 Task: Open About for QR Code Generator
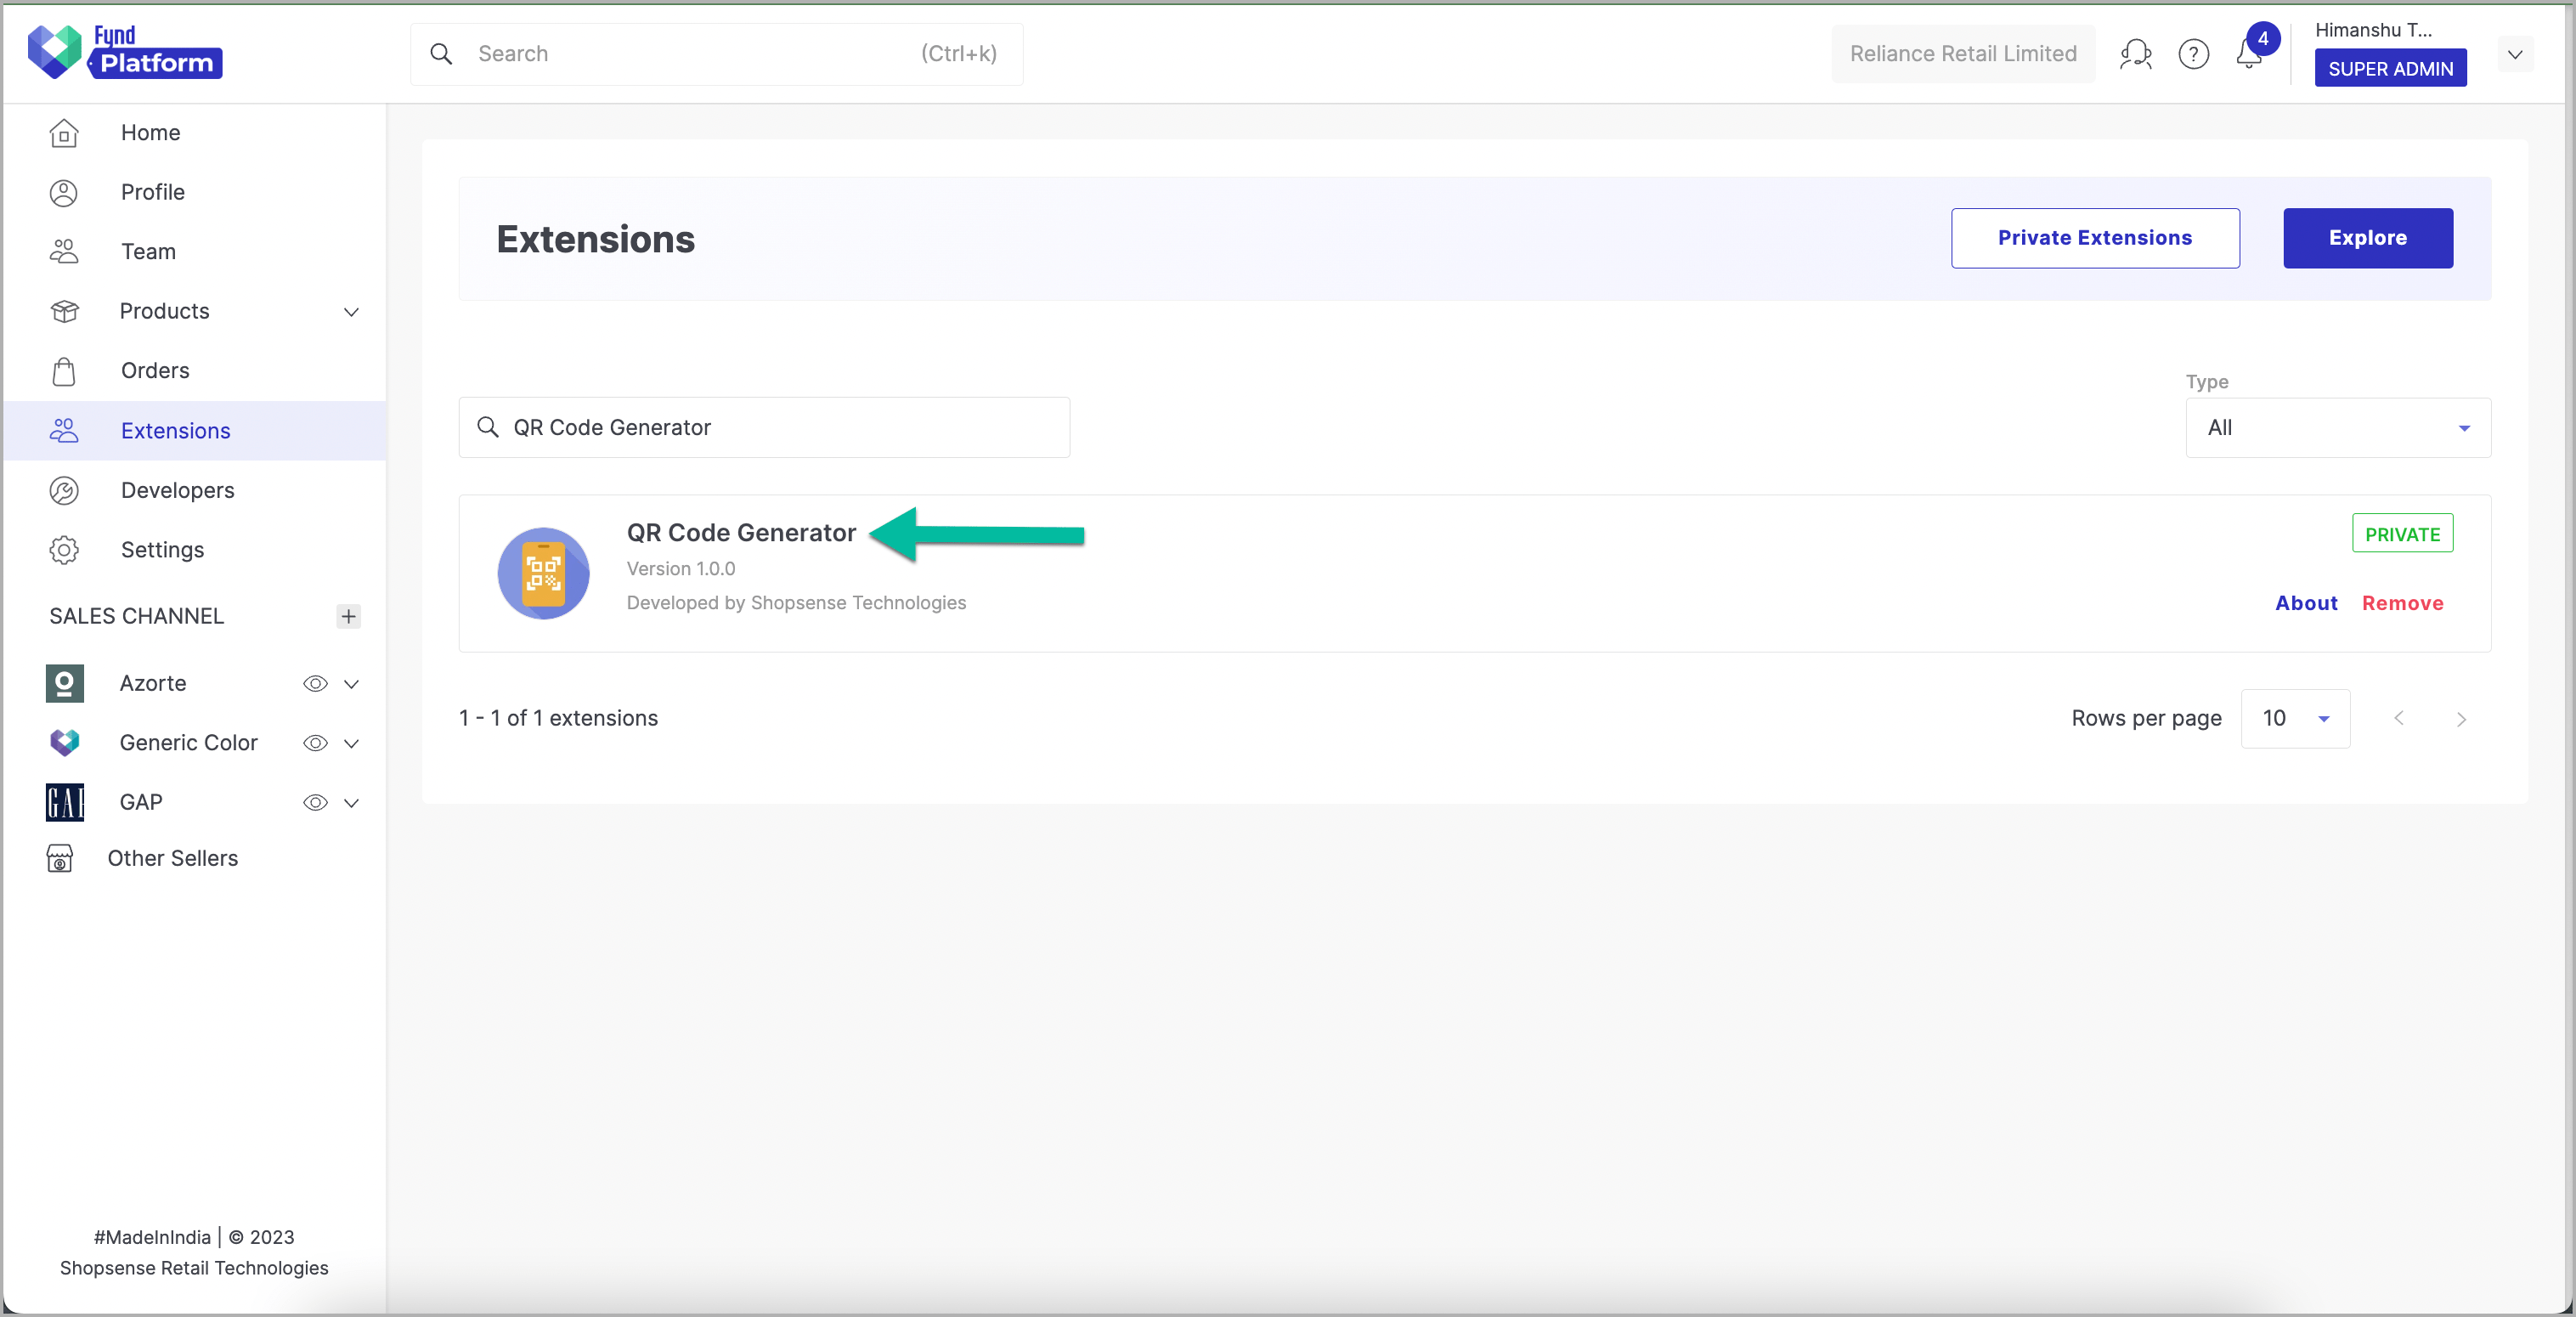pyautogui.click(x=2306, y=602)
